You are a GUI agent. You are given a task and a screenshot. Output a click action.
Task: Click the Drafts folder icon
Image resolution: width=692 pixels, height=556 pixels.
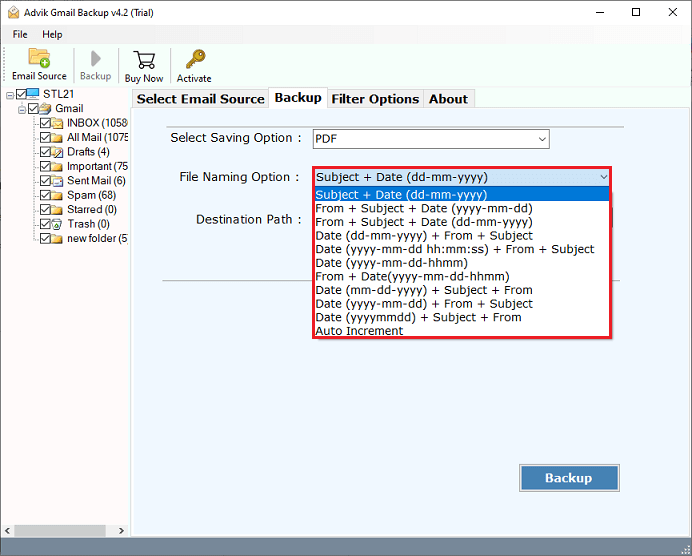pos(57,152)
